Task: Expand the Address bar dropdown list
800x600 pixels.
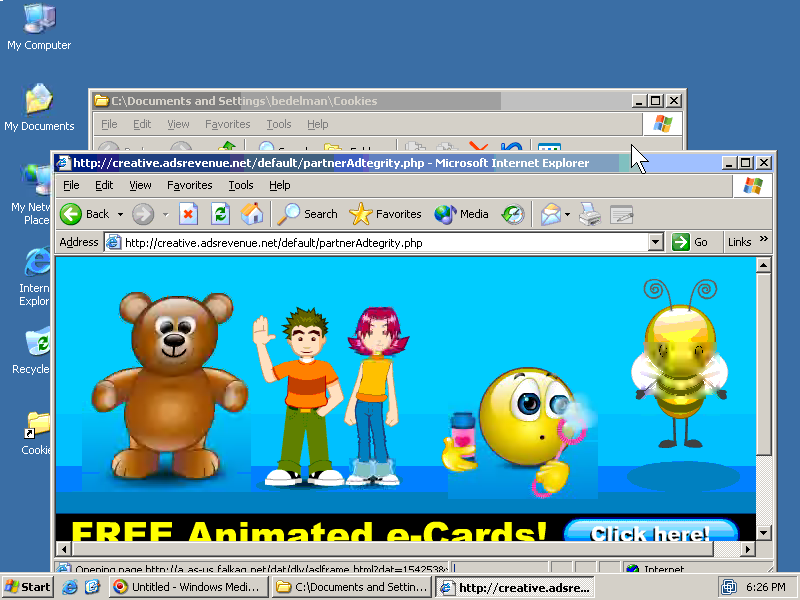Action: point(656,242)
